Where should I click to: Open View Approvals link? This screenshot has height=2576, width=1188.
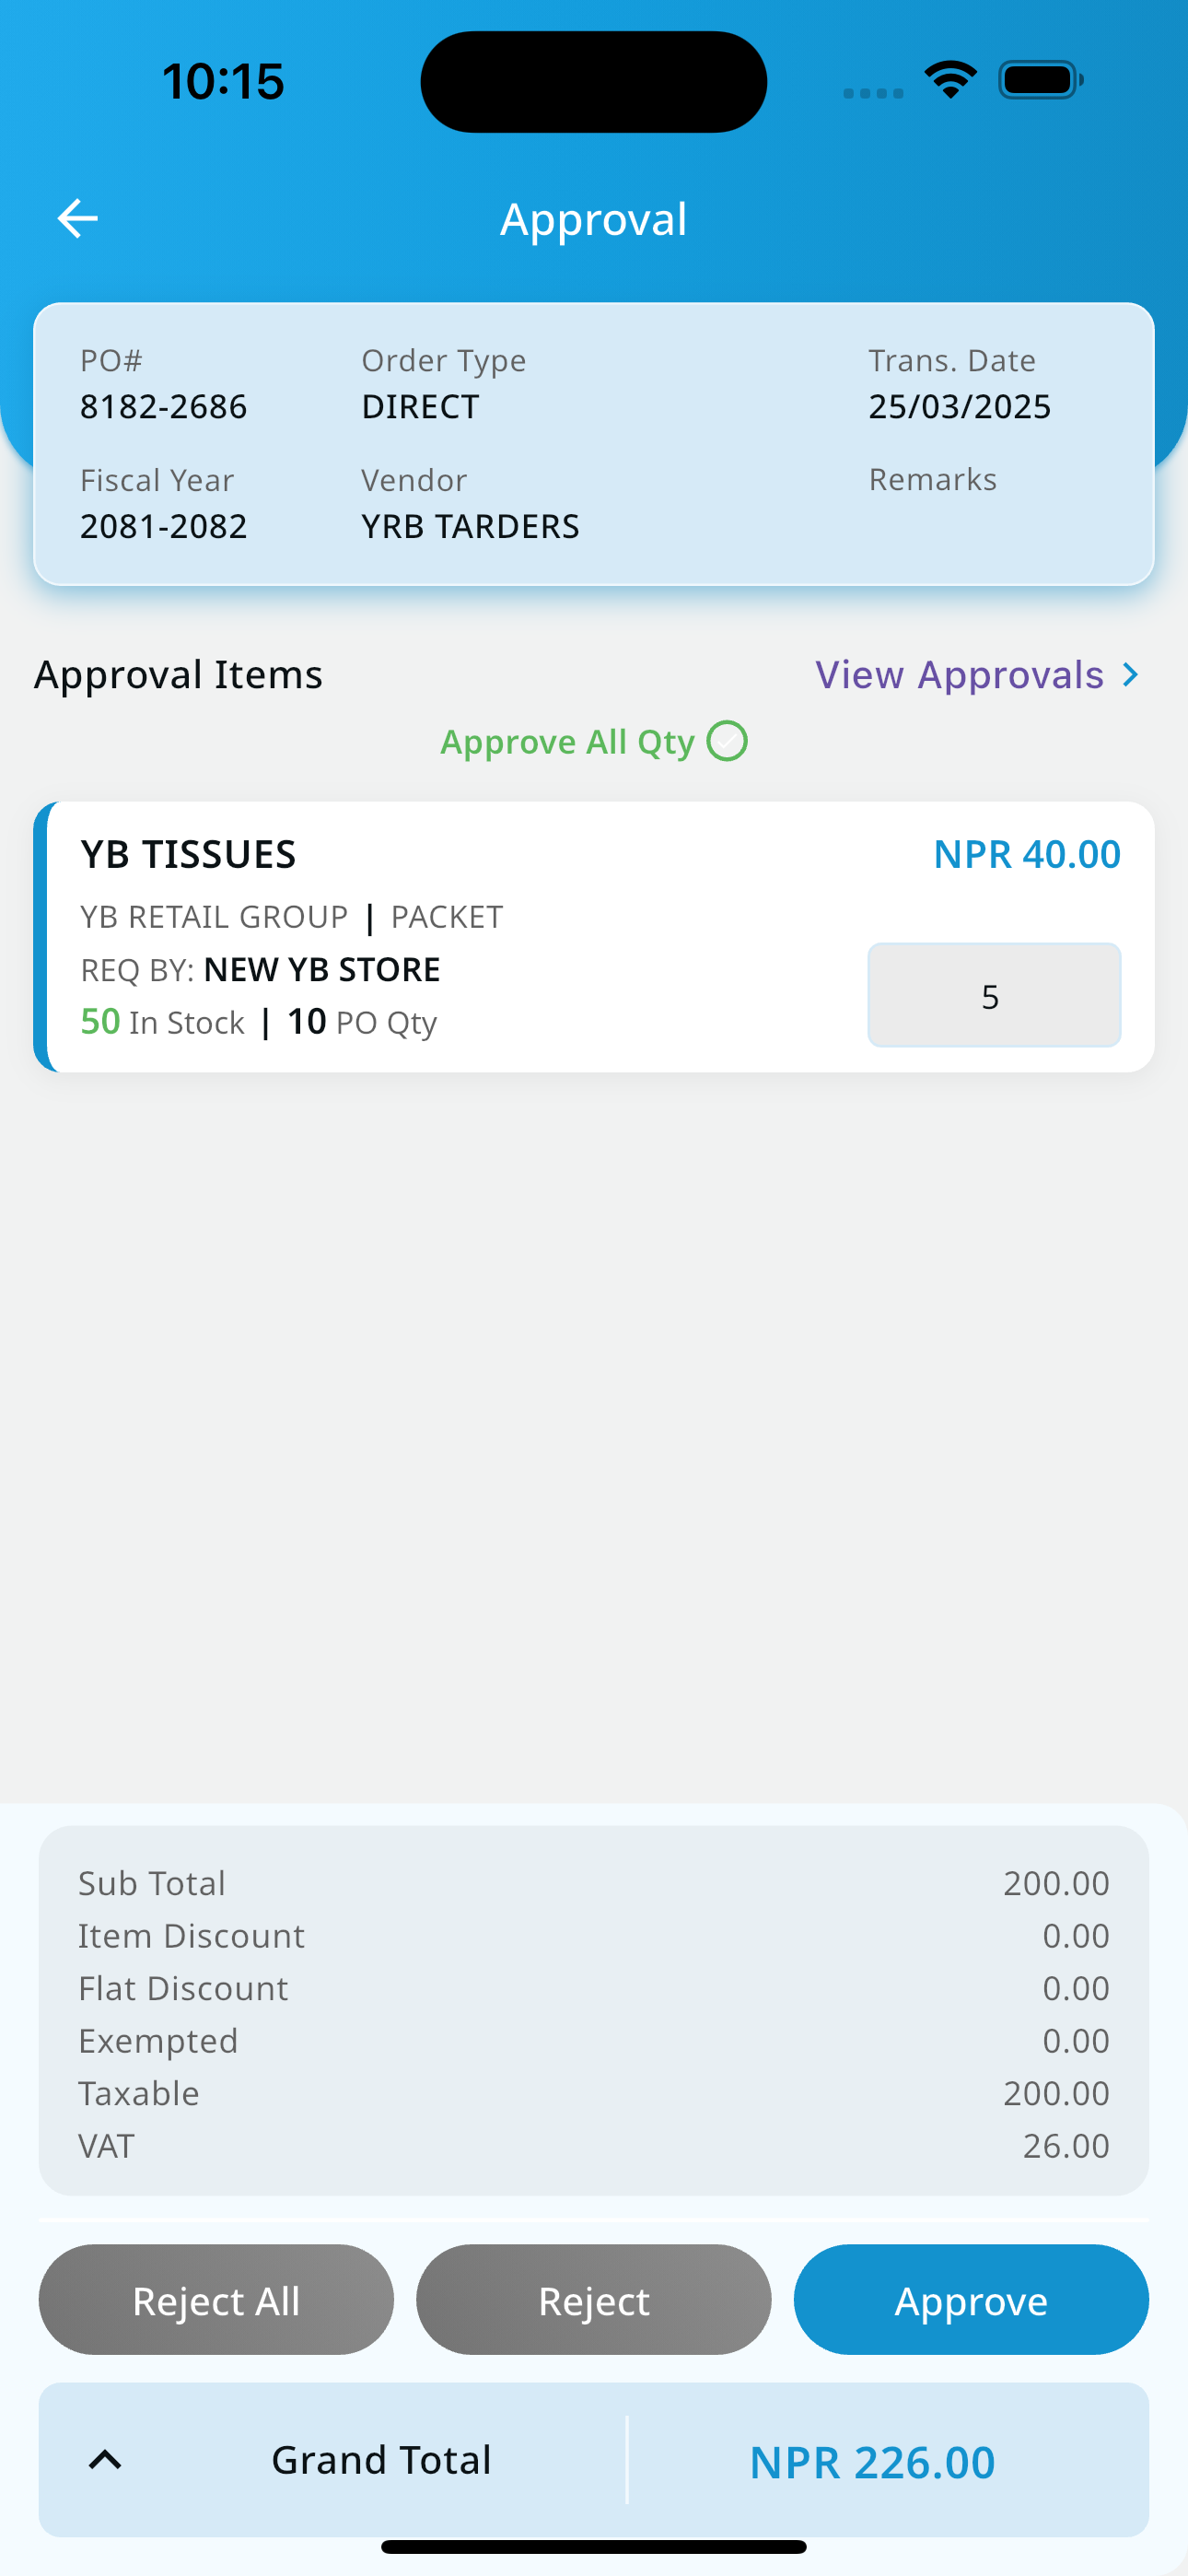pyautogui.click(x=959, y=675)
